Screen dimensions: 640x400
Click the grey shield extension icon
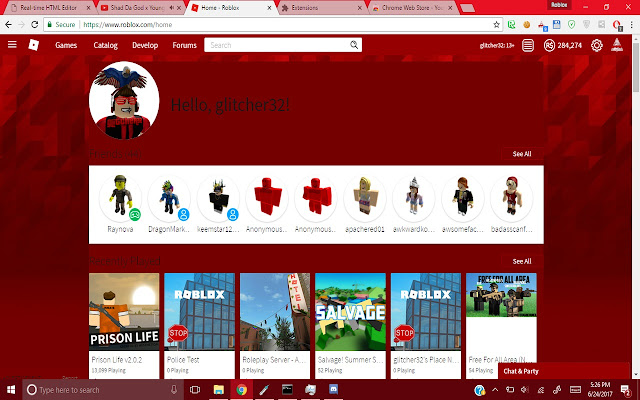pos(587,24)
